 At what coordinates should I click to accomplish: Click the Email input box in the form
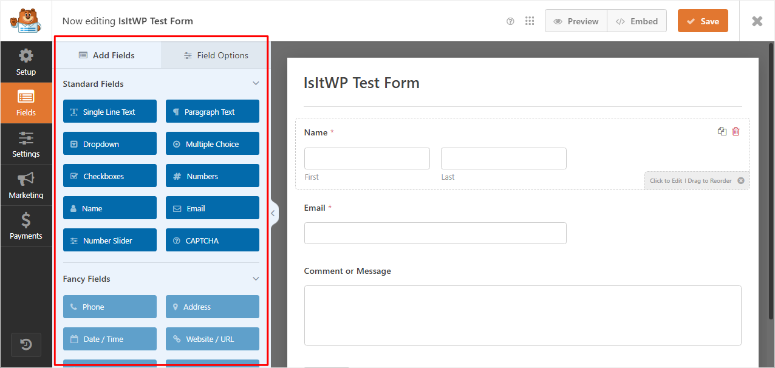435,233
